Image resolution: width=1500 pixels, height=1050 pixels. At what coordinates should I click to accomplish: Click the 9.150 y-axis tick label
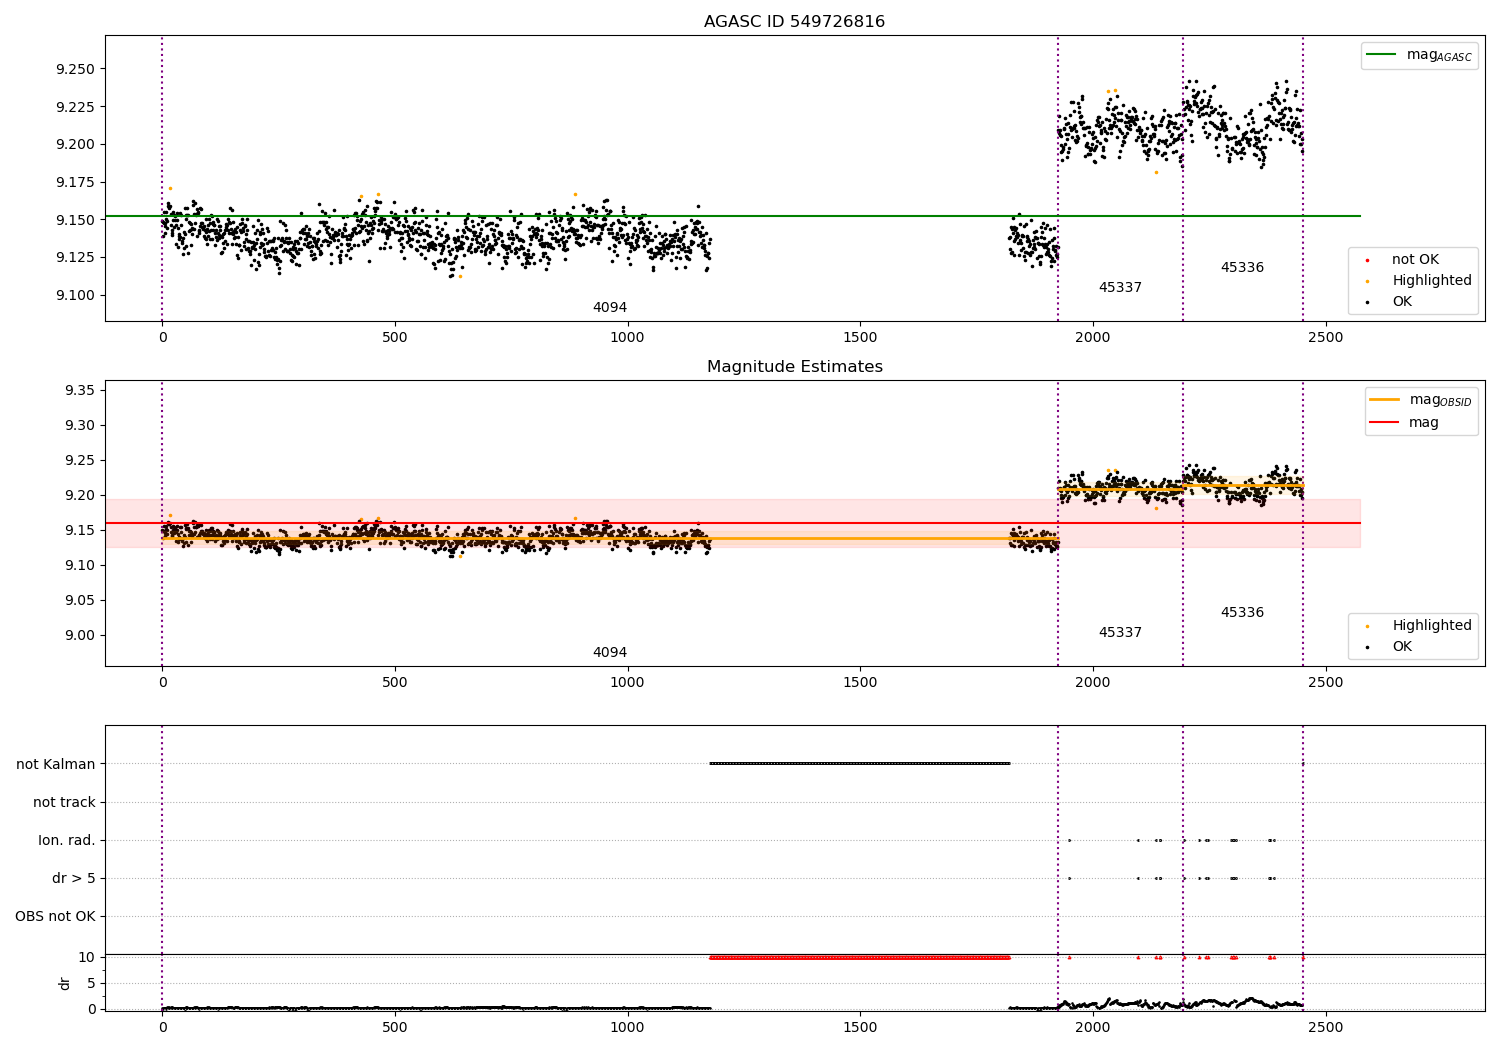click(75, 220)
